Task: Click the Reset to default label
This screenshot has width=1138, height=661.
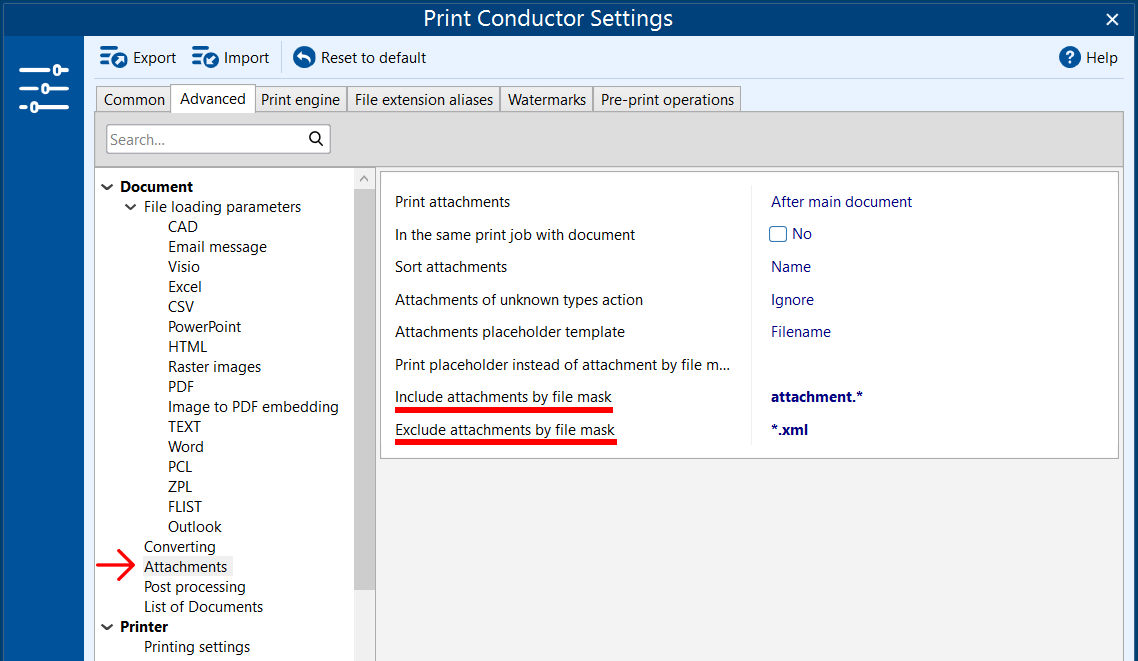Action: coord(373,58)
